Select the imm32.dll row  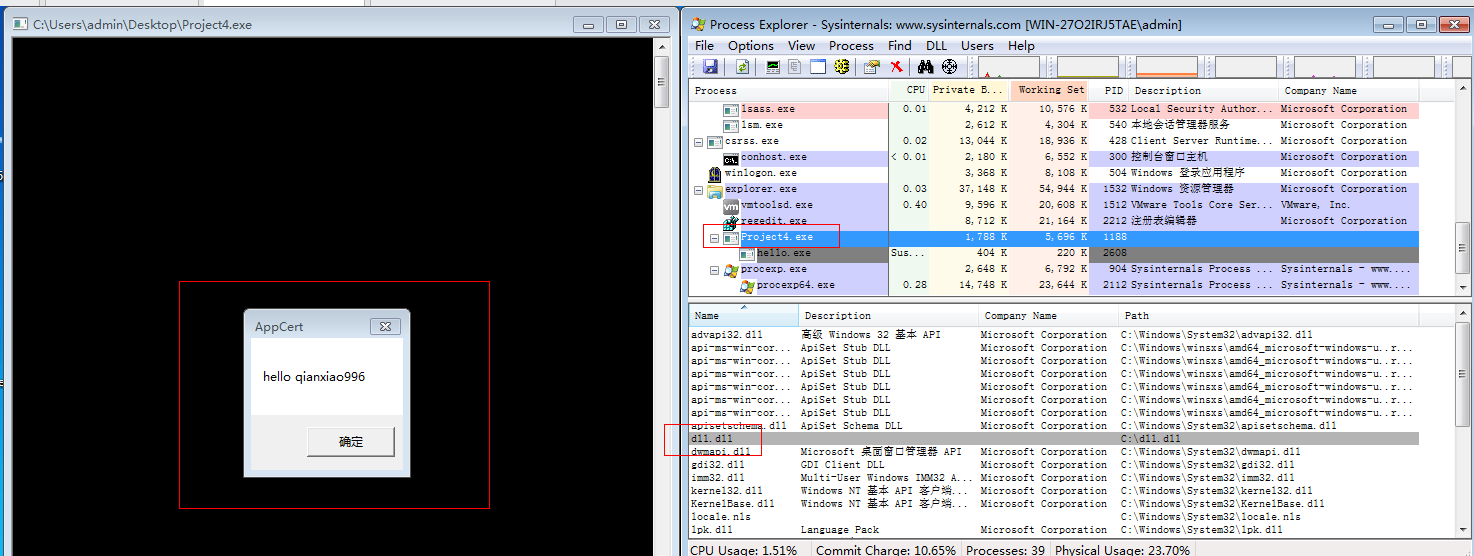(1054, 478)
